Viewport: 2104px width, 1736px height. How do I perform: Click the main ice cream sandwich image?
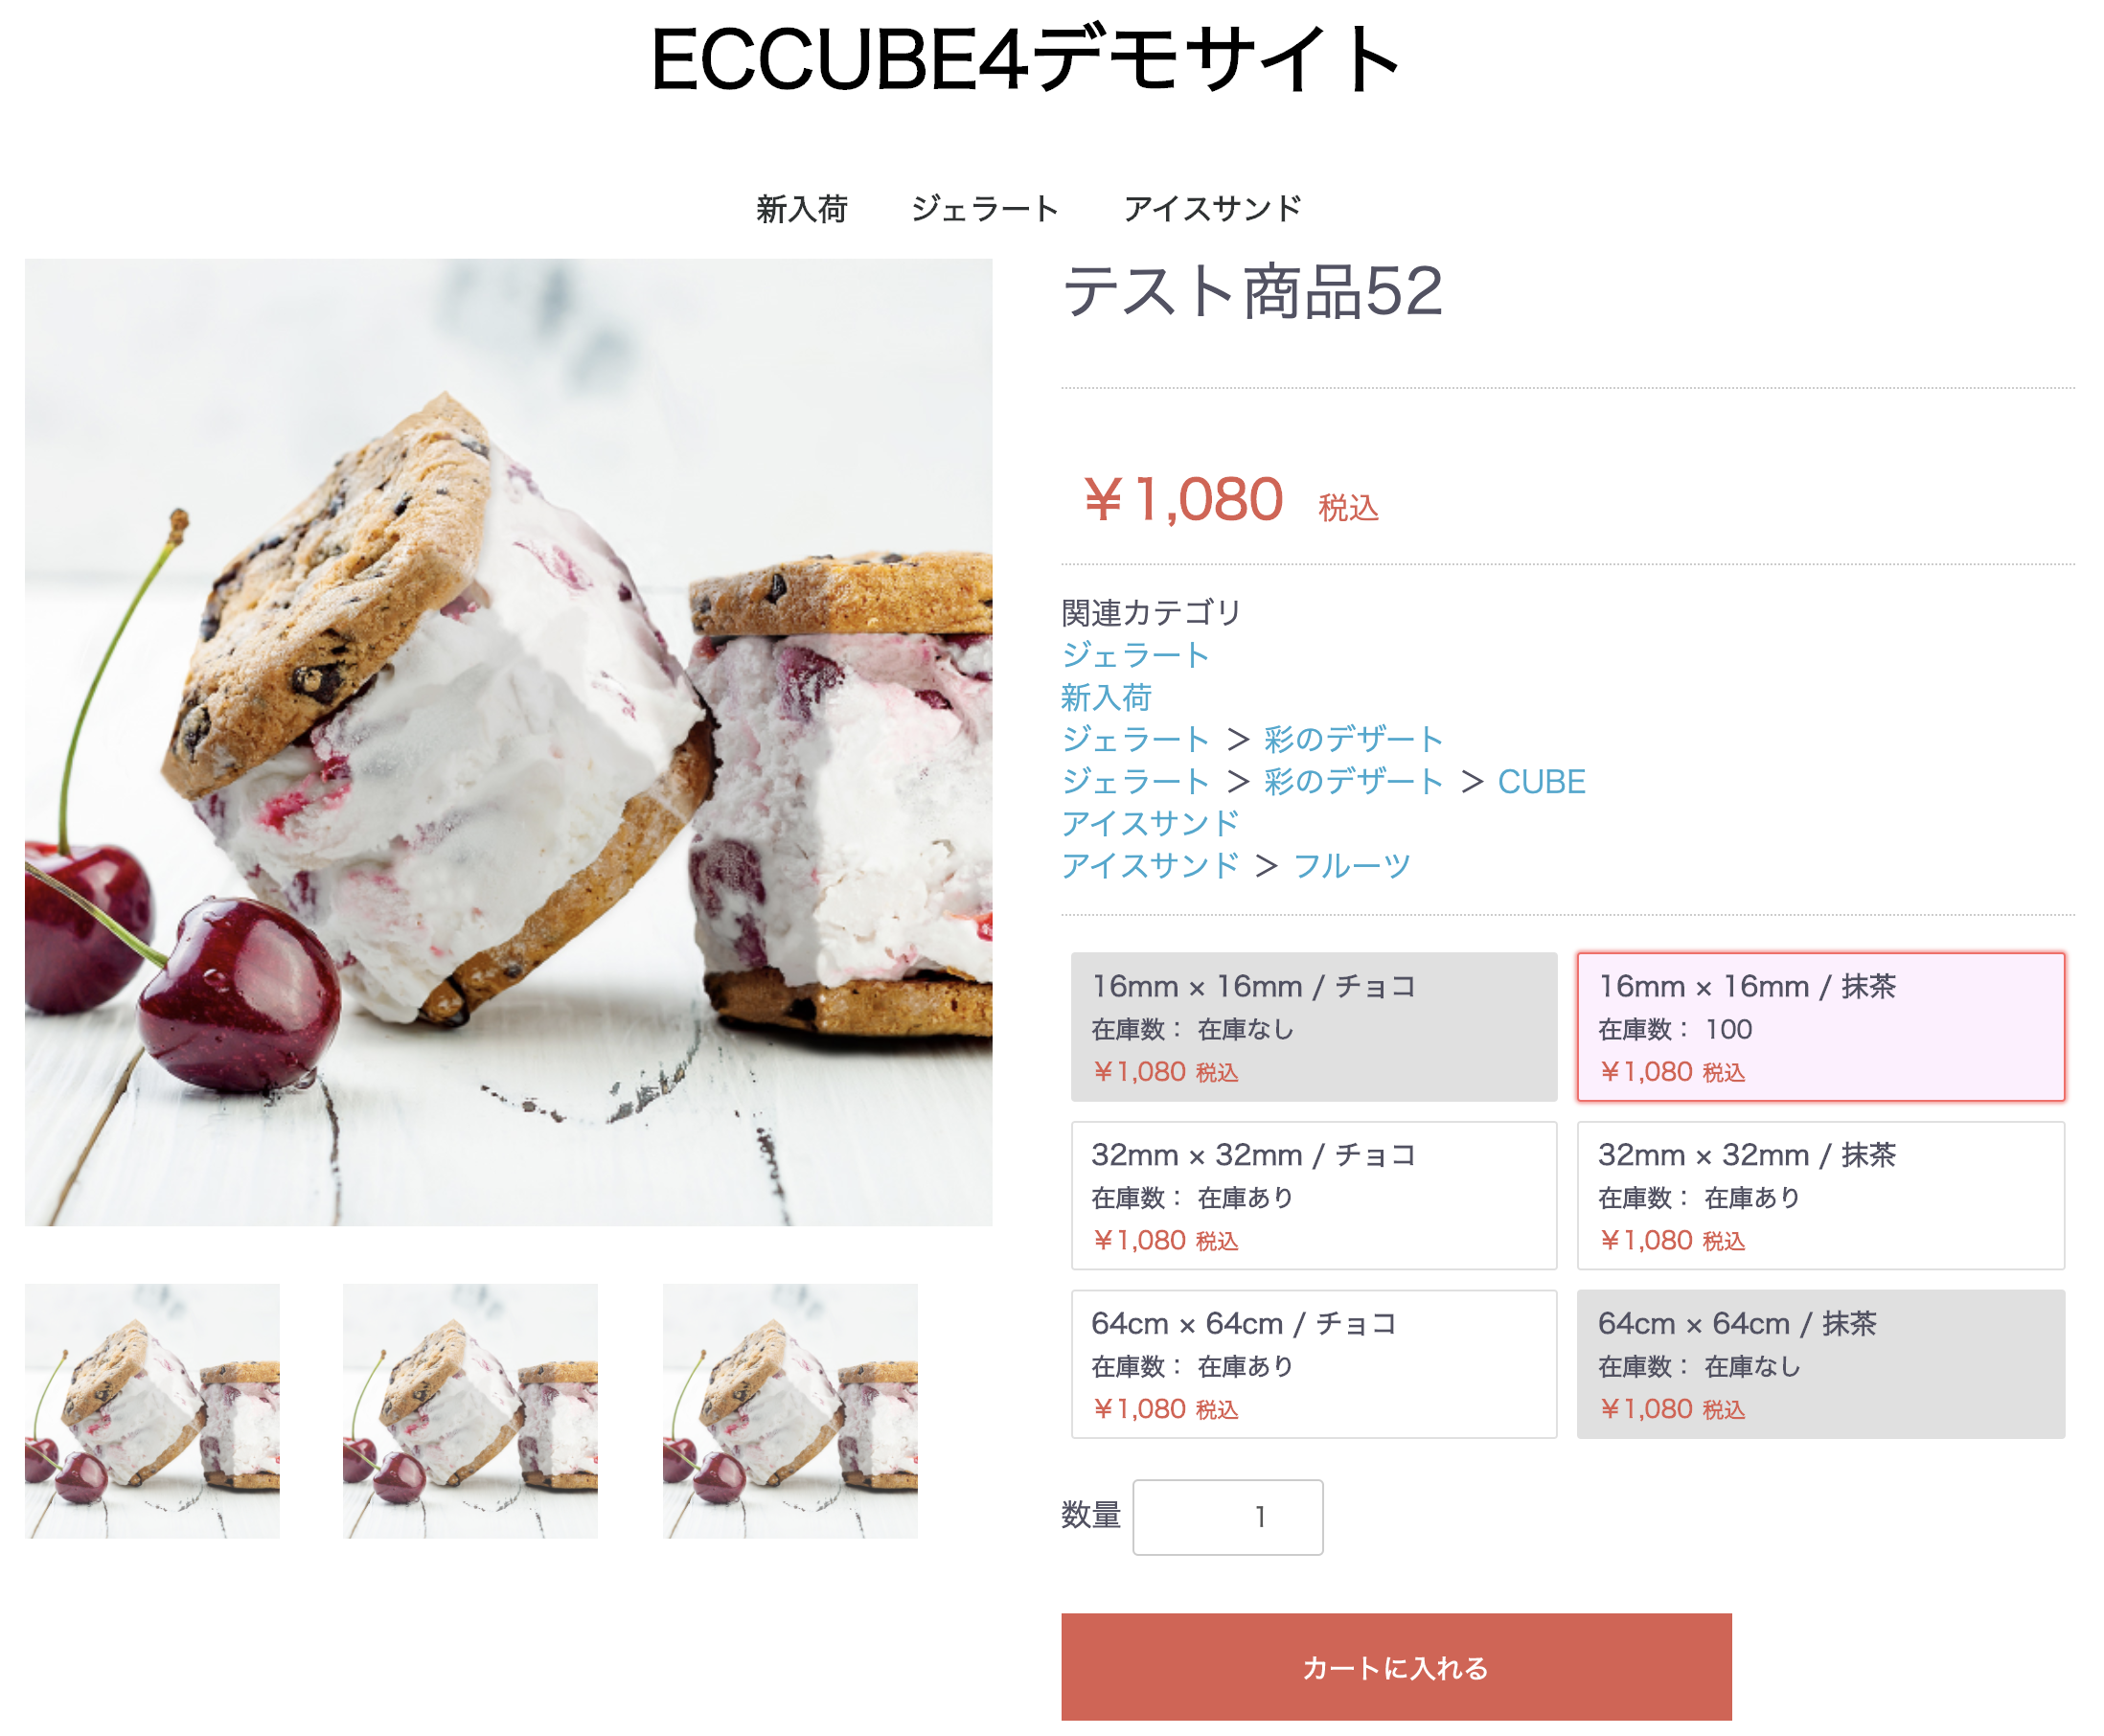508,742
